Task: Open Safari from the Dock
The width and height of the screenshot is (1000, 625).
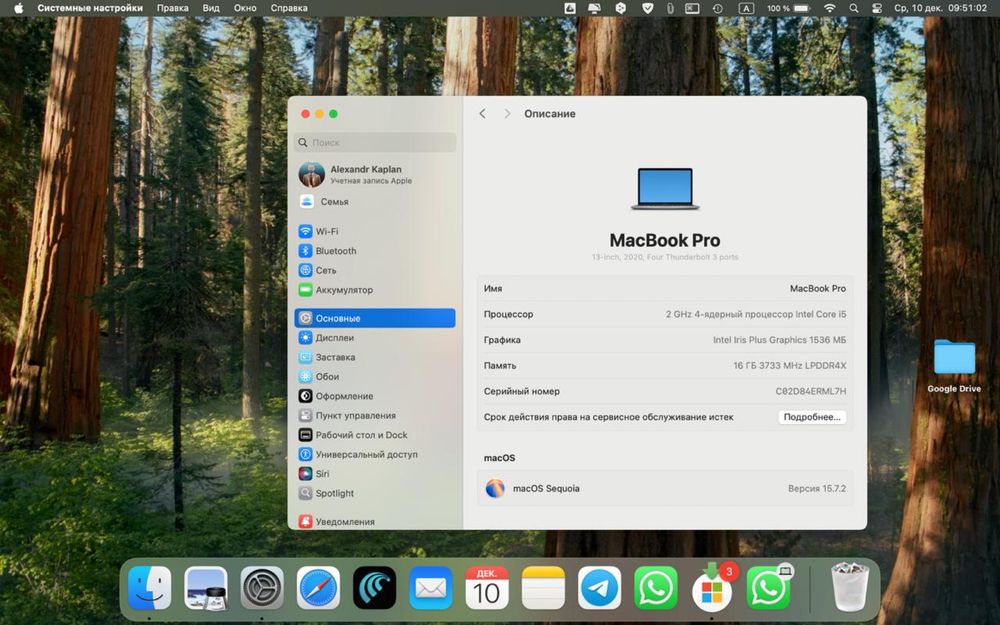Action: click(318, 588)
